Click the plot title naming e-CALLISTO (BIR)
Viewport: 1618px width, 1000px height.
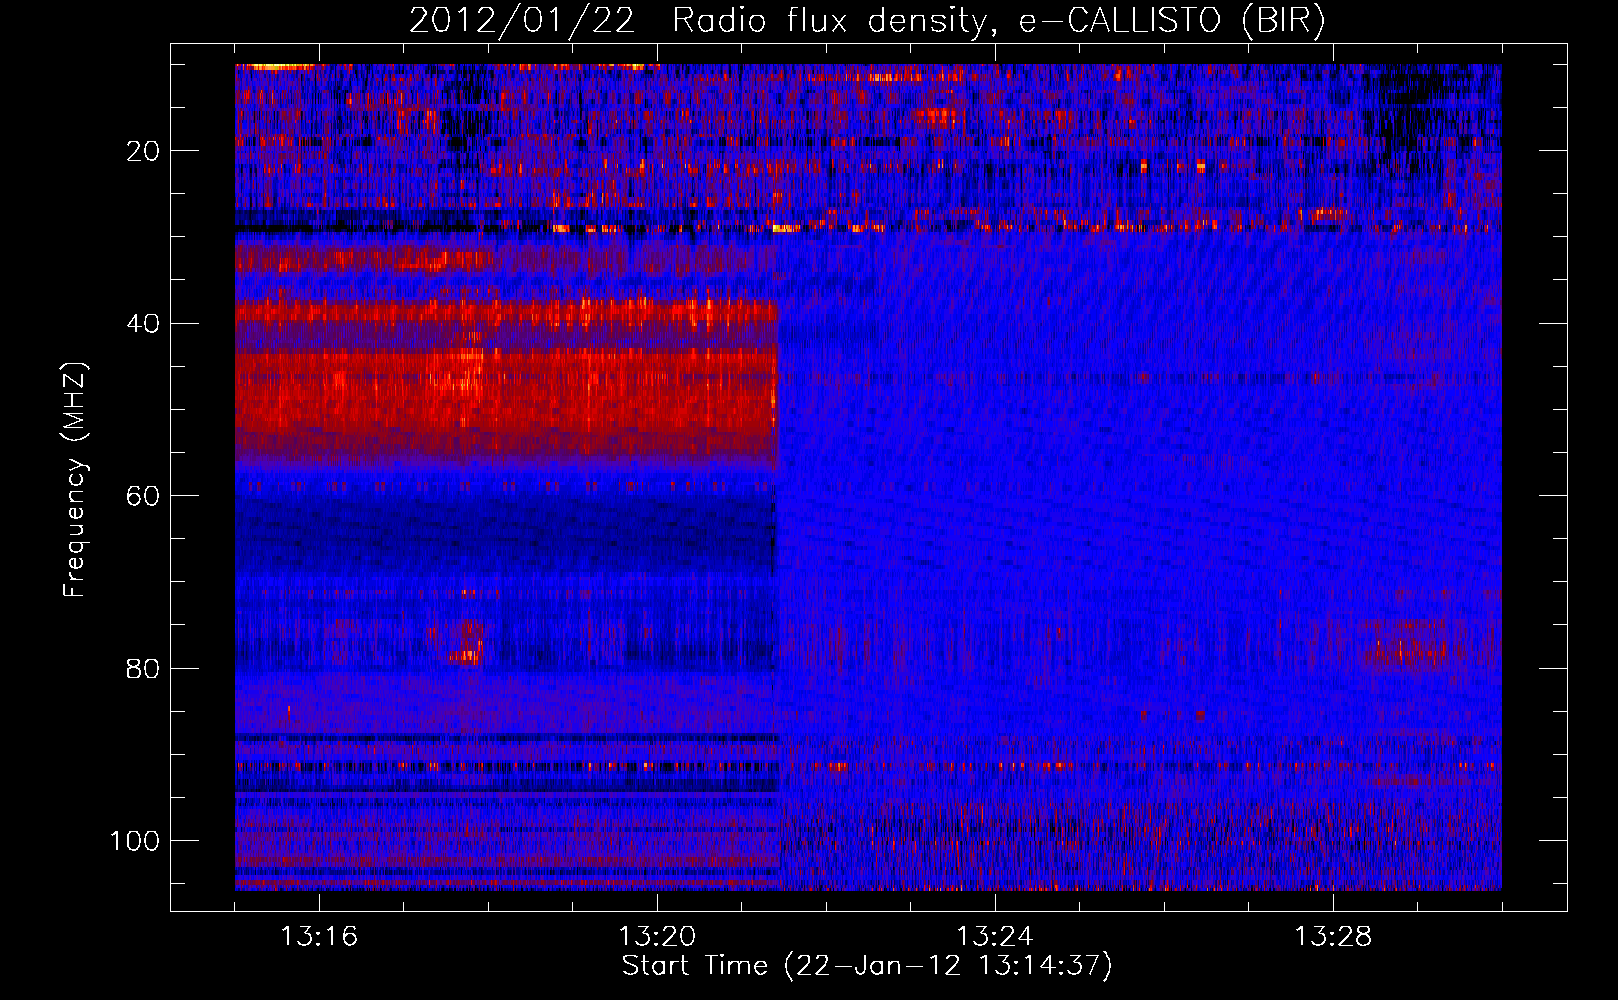point(867,20)
